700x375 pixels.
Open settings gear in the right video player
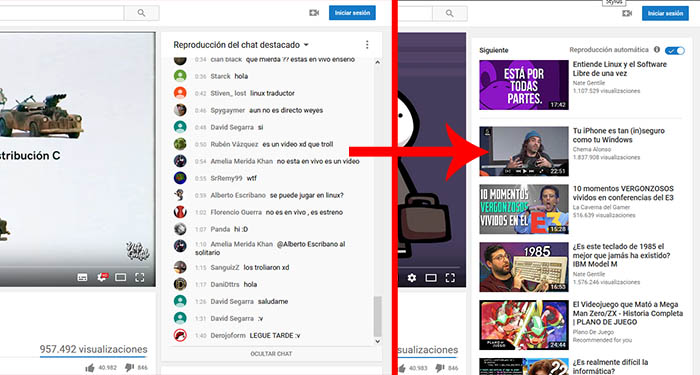pos(412,278)
